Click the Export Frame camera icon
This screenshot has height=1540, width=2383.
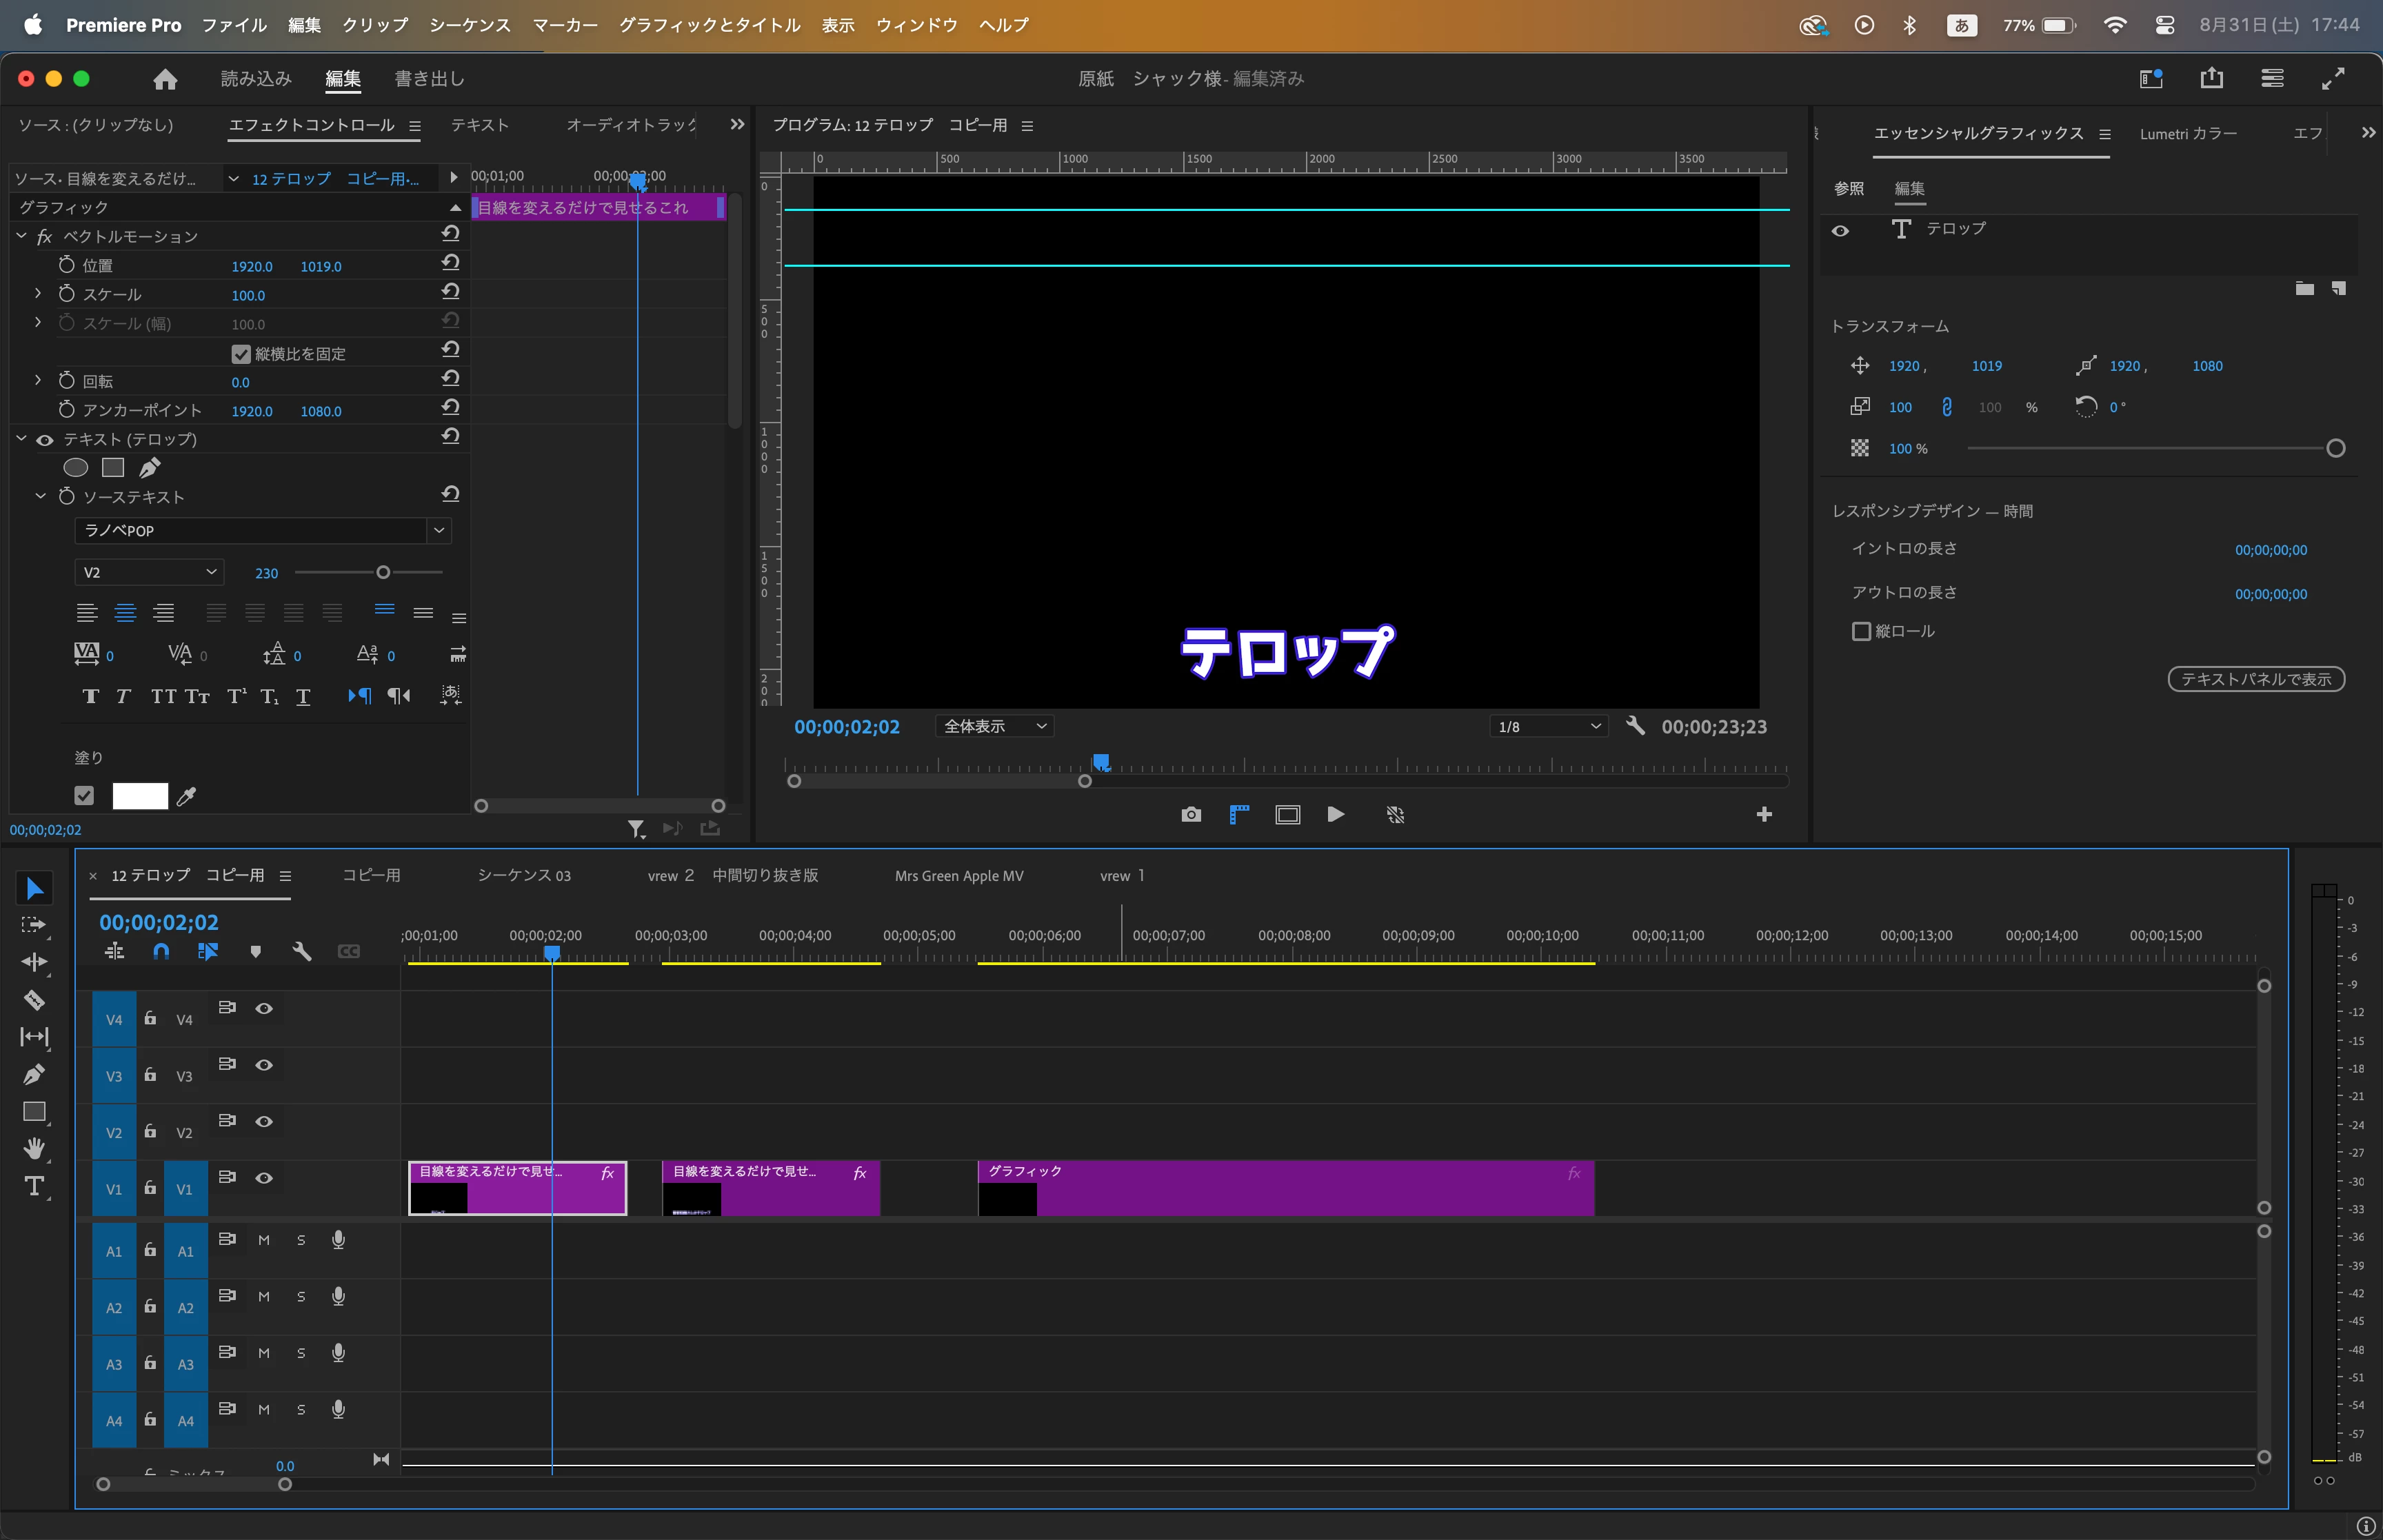point(1190,815)
